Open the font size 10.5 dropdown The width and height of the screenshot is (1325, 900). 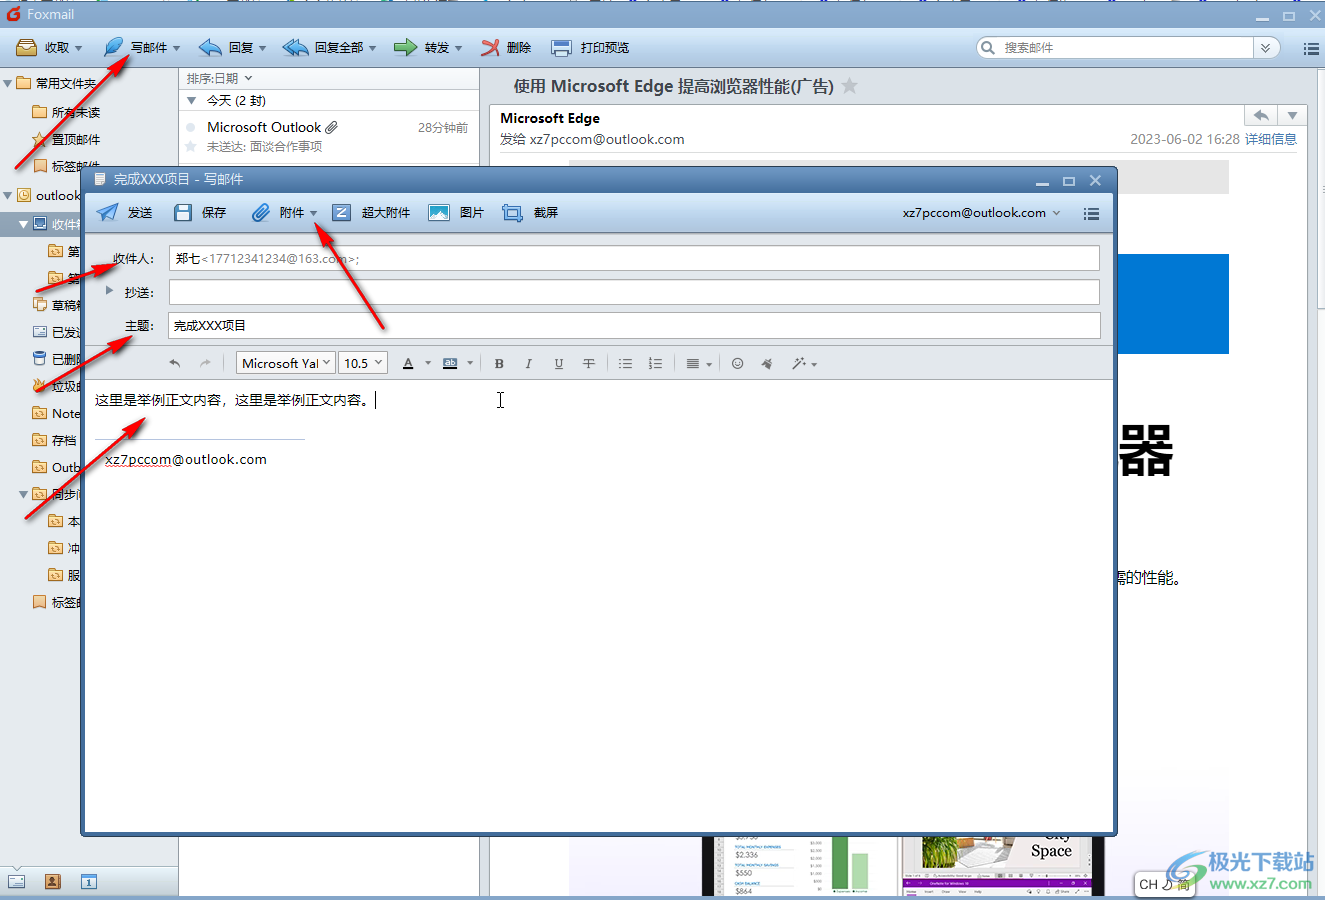[363, 364]
